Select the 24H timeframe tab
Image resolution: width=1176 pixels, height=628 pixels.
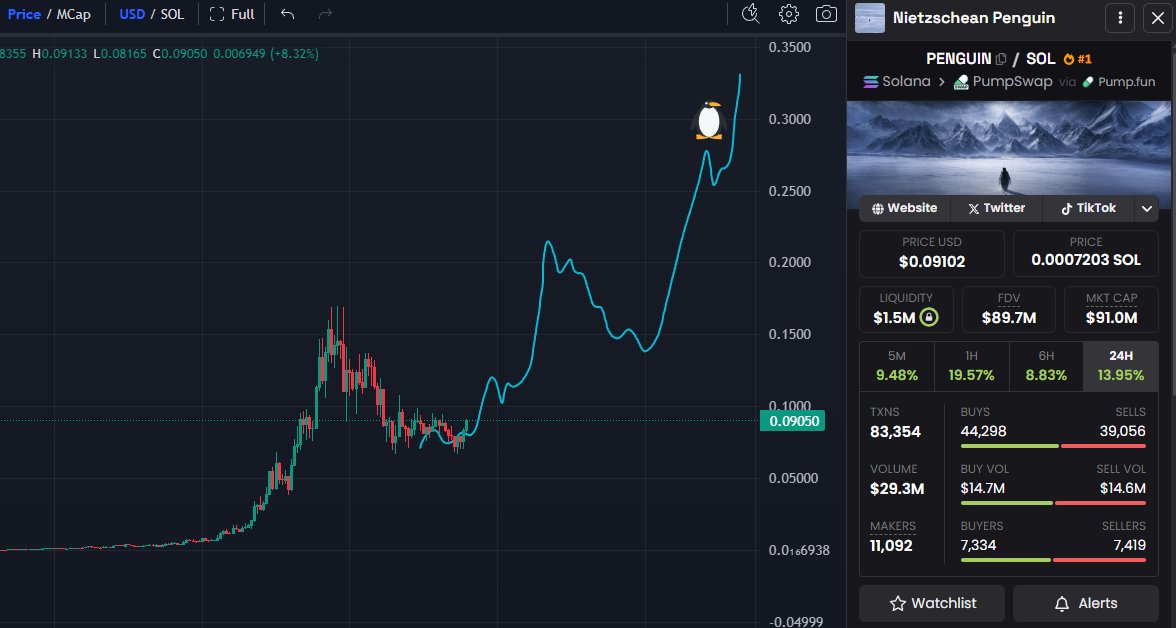(x=1120, y=365)
